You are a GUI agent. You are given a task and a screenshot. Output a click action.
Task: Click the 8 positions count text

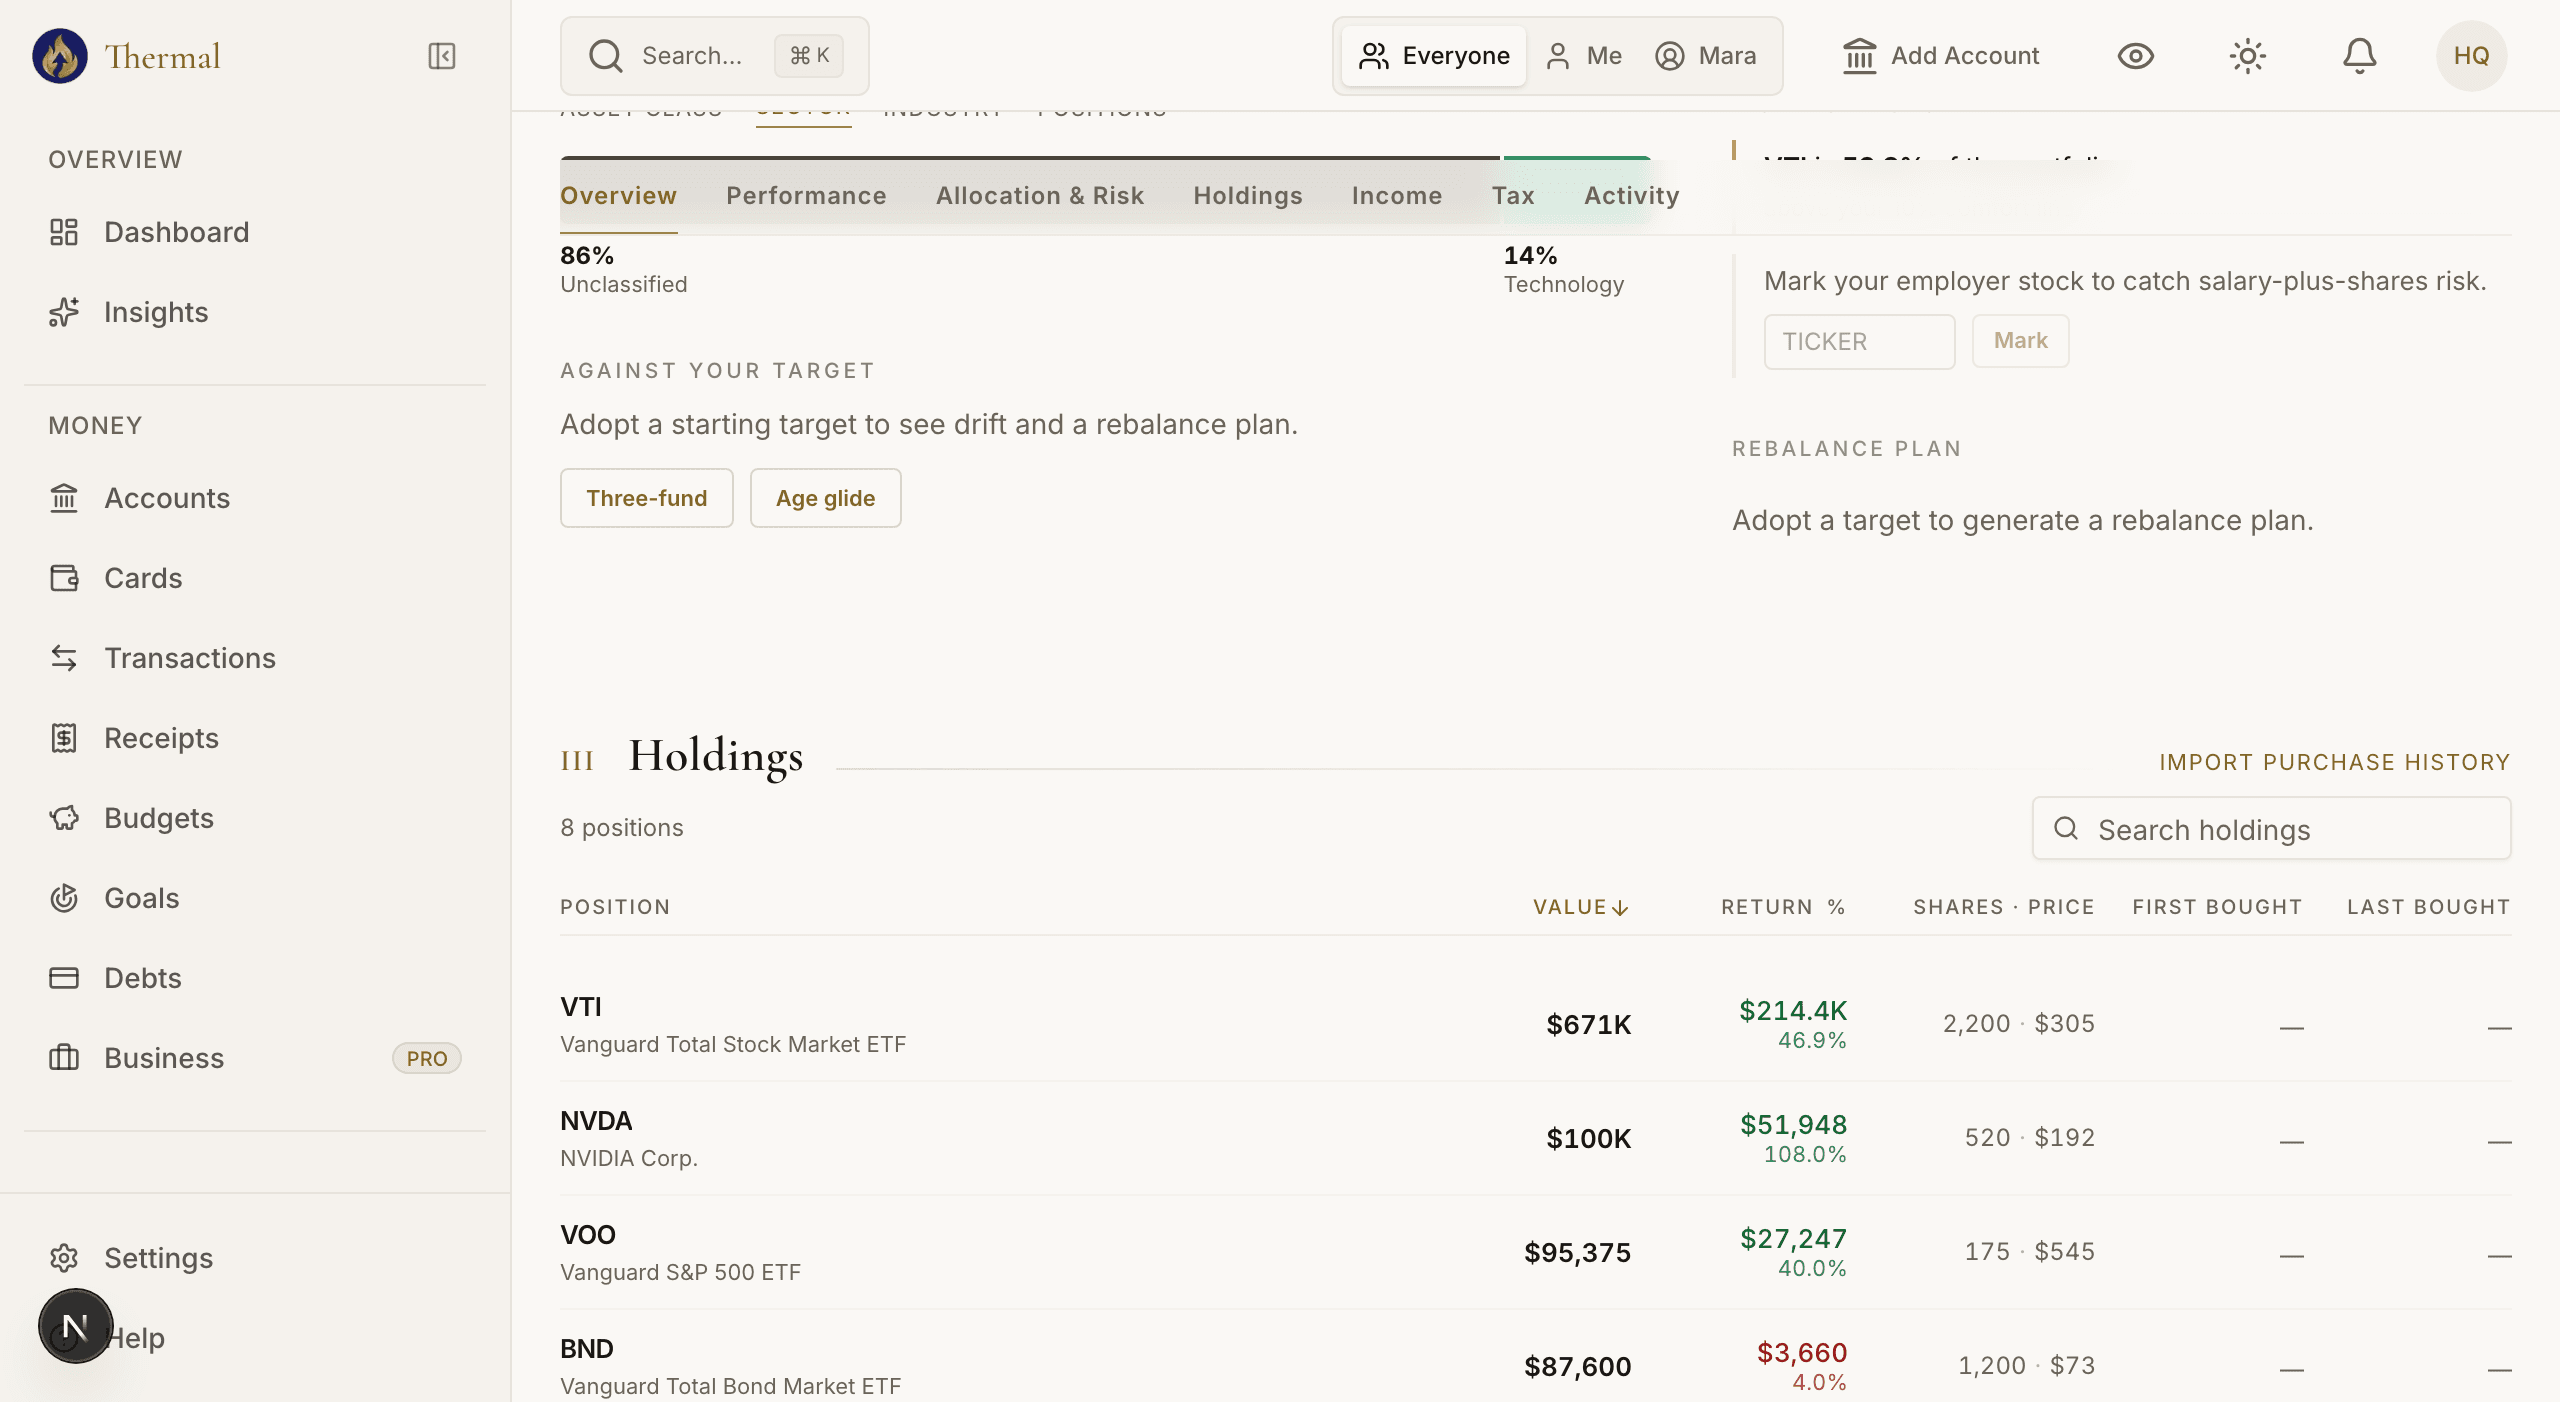click(x=622, y=828)
